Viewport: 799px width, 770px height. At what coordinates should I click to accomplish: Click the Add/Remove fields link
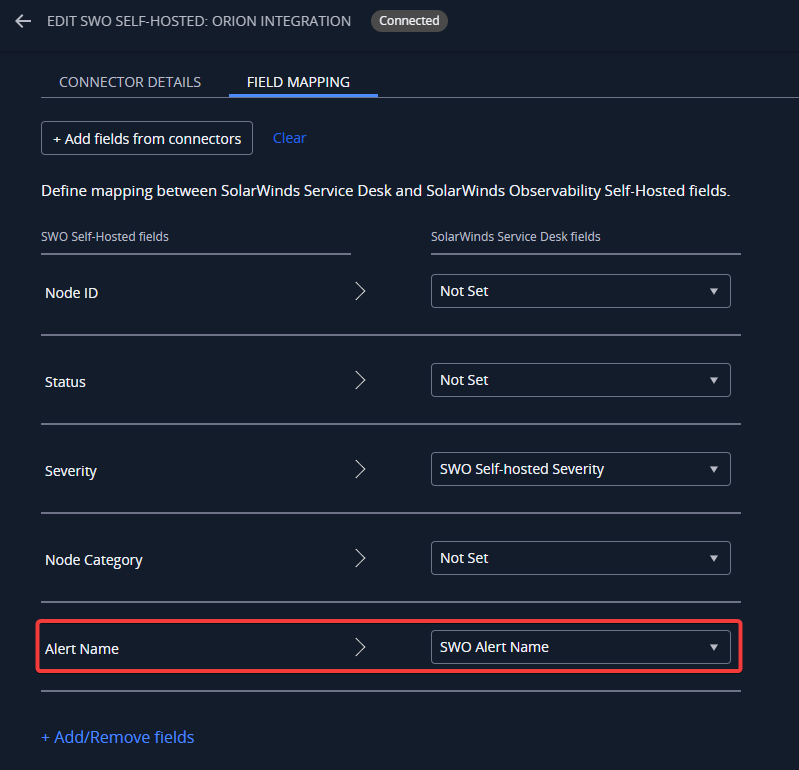(x=118, y=737)
